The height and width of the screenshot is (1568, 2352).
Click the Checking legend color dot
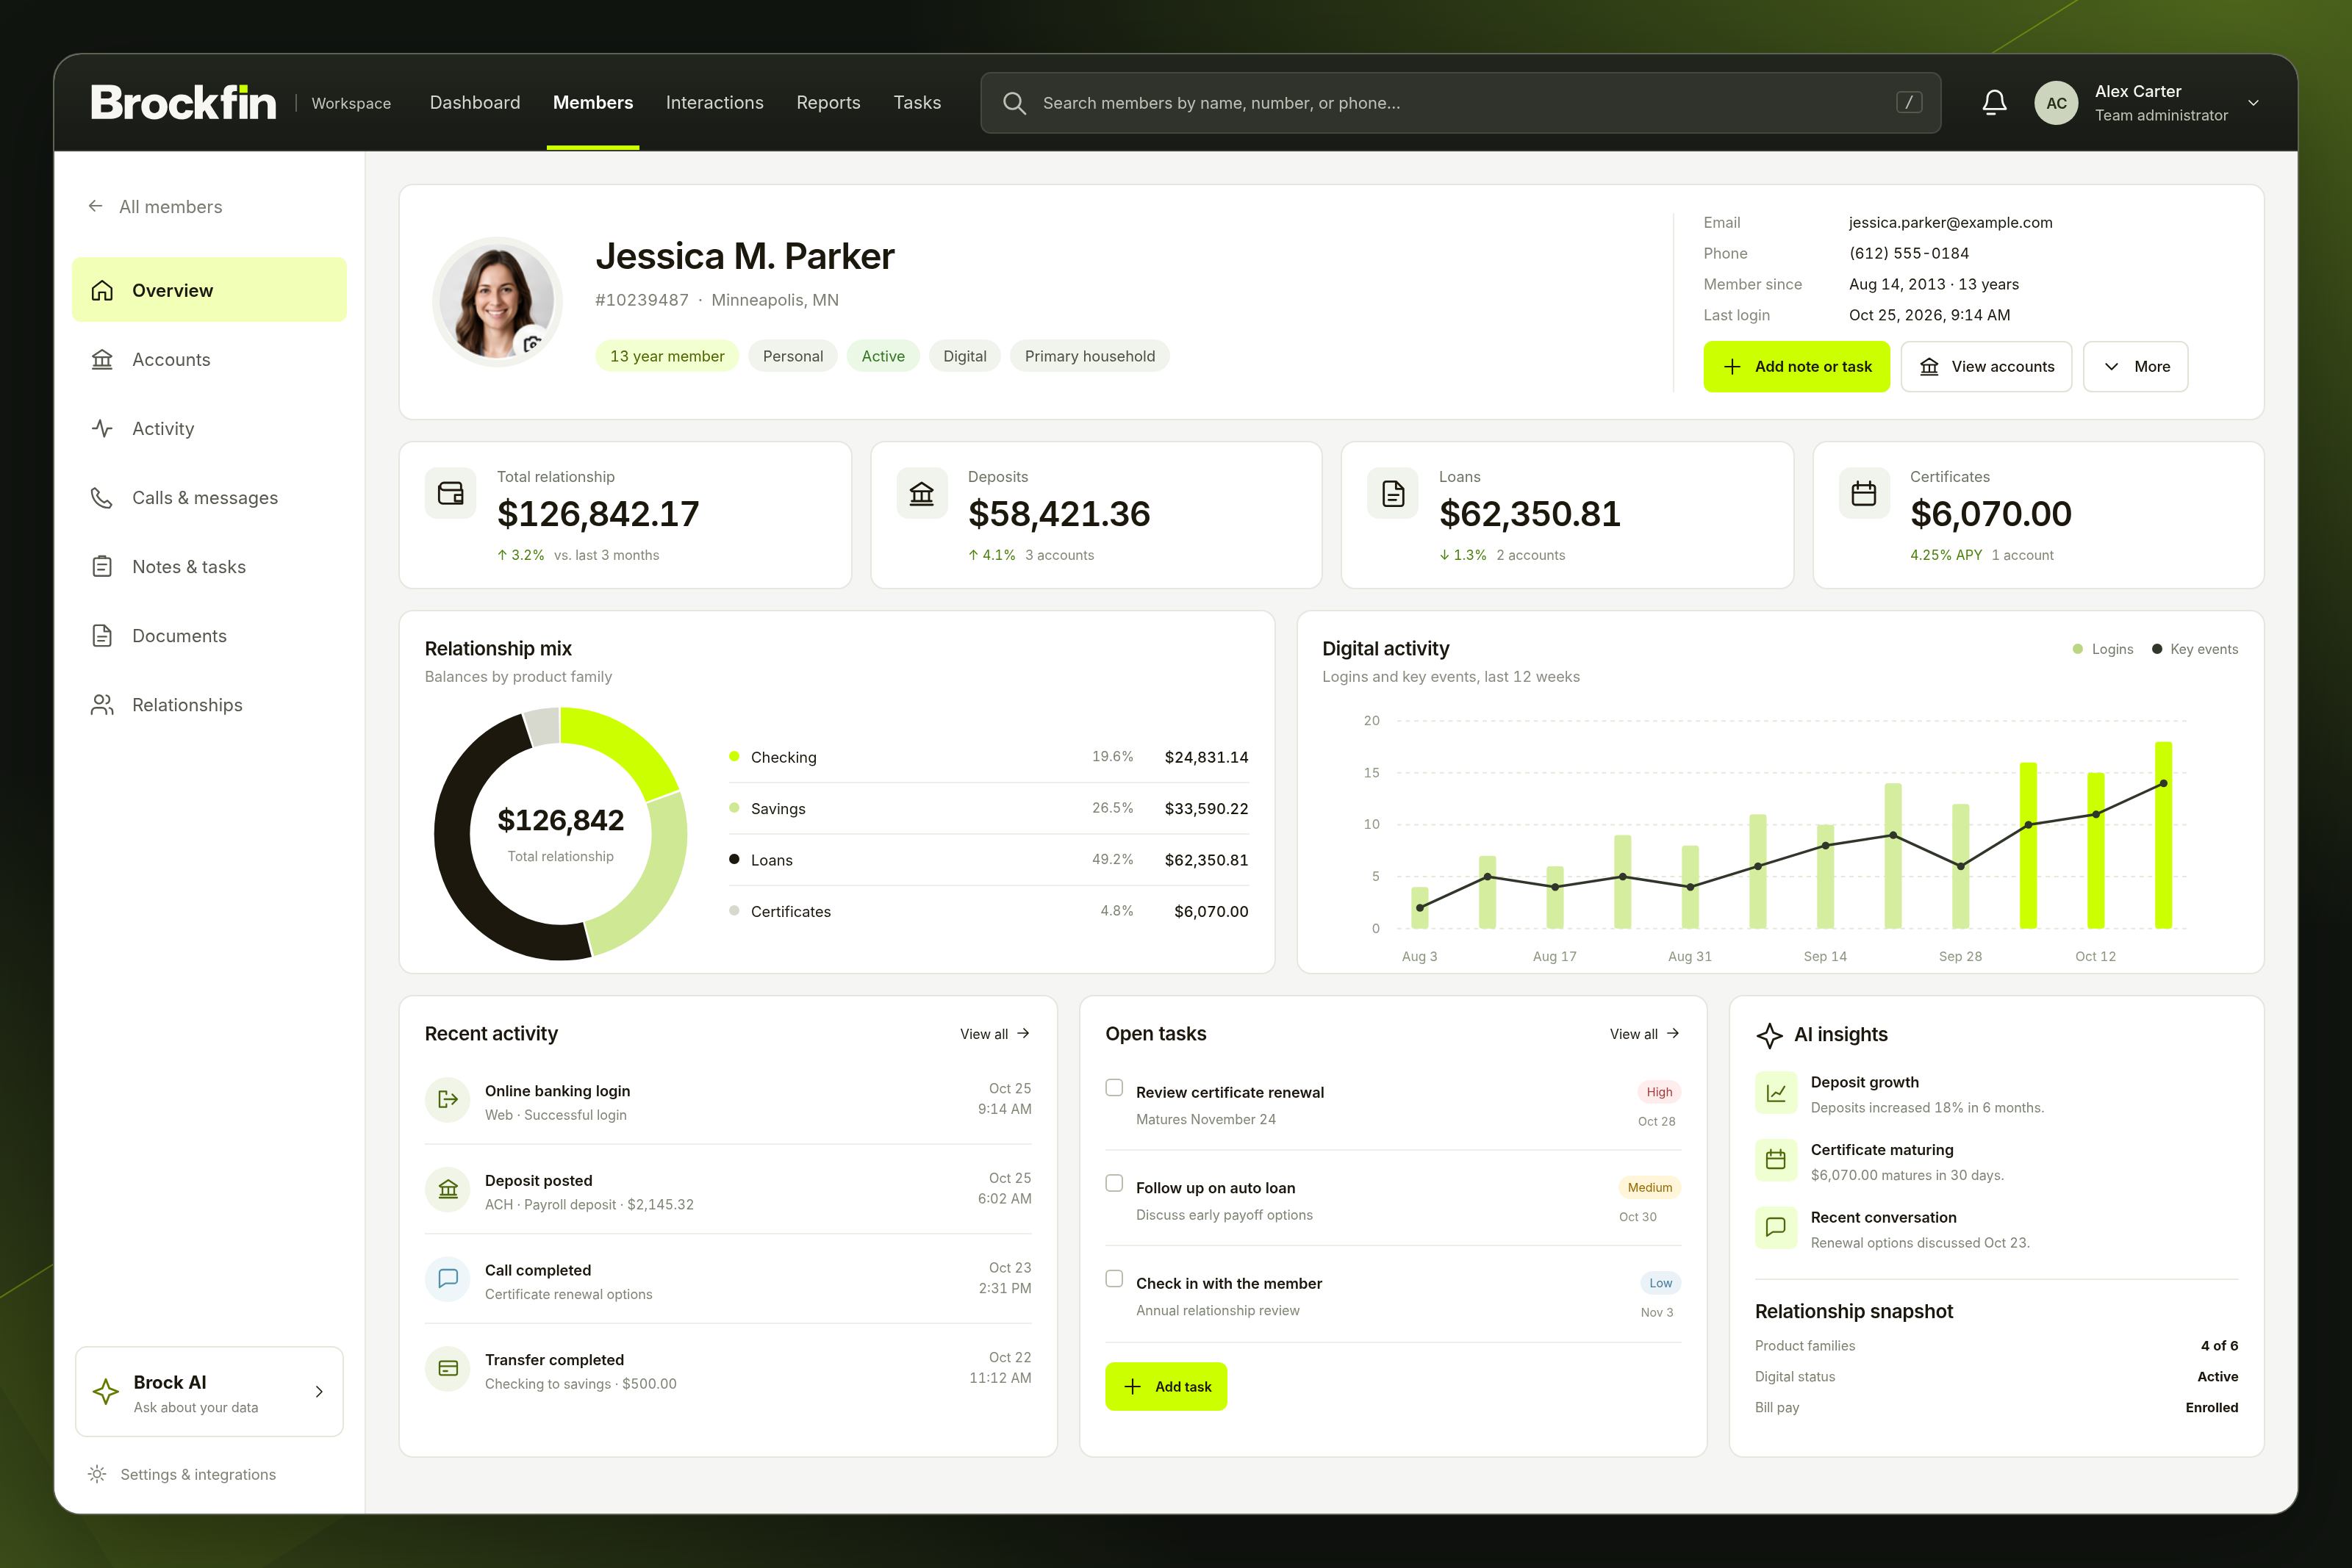(734, 756)
